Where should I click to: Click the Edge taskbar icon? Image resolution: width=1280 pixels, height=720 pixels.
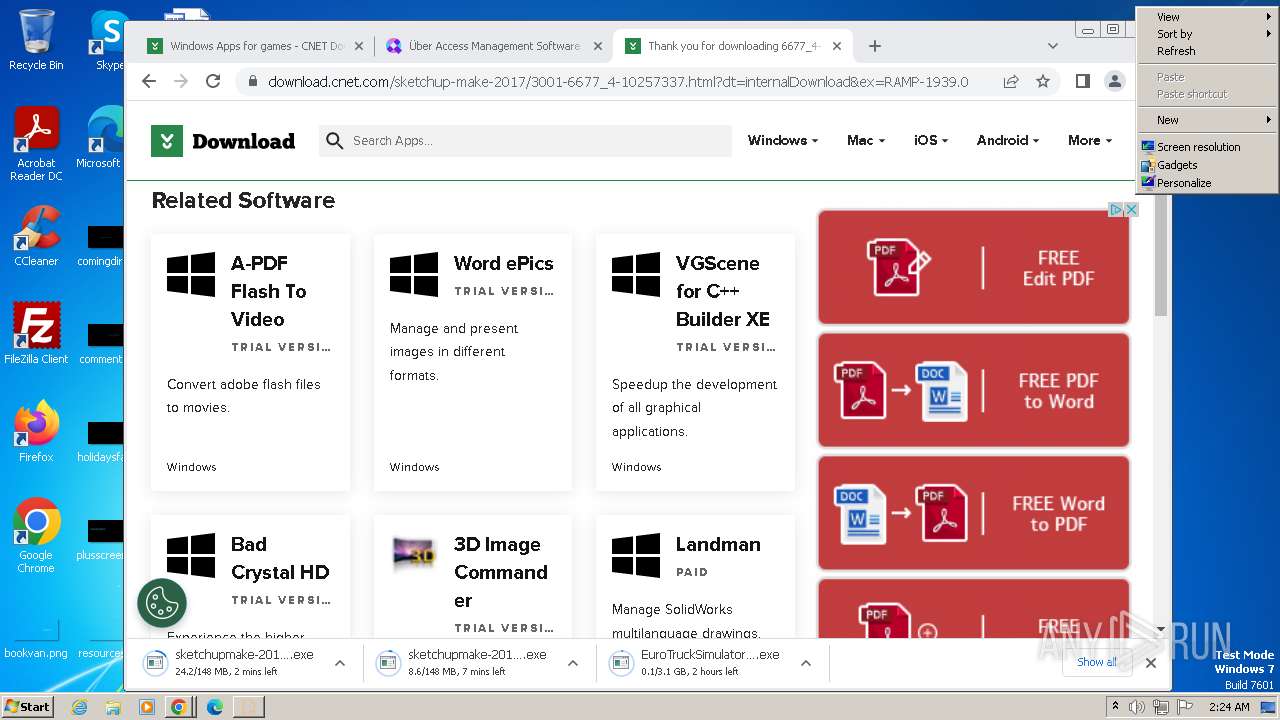pos(214,707)
